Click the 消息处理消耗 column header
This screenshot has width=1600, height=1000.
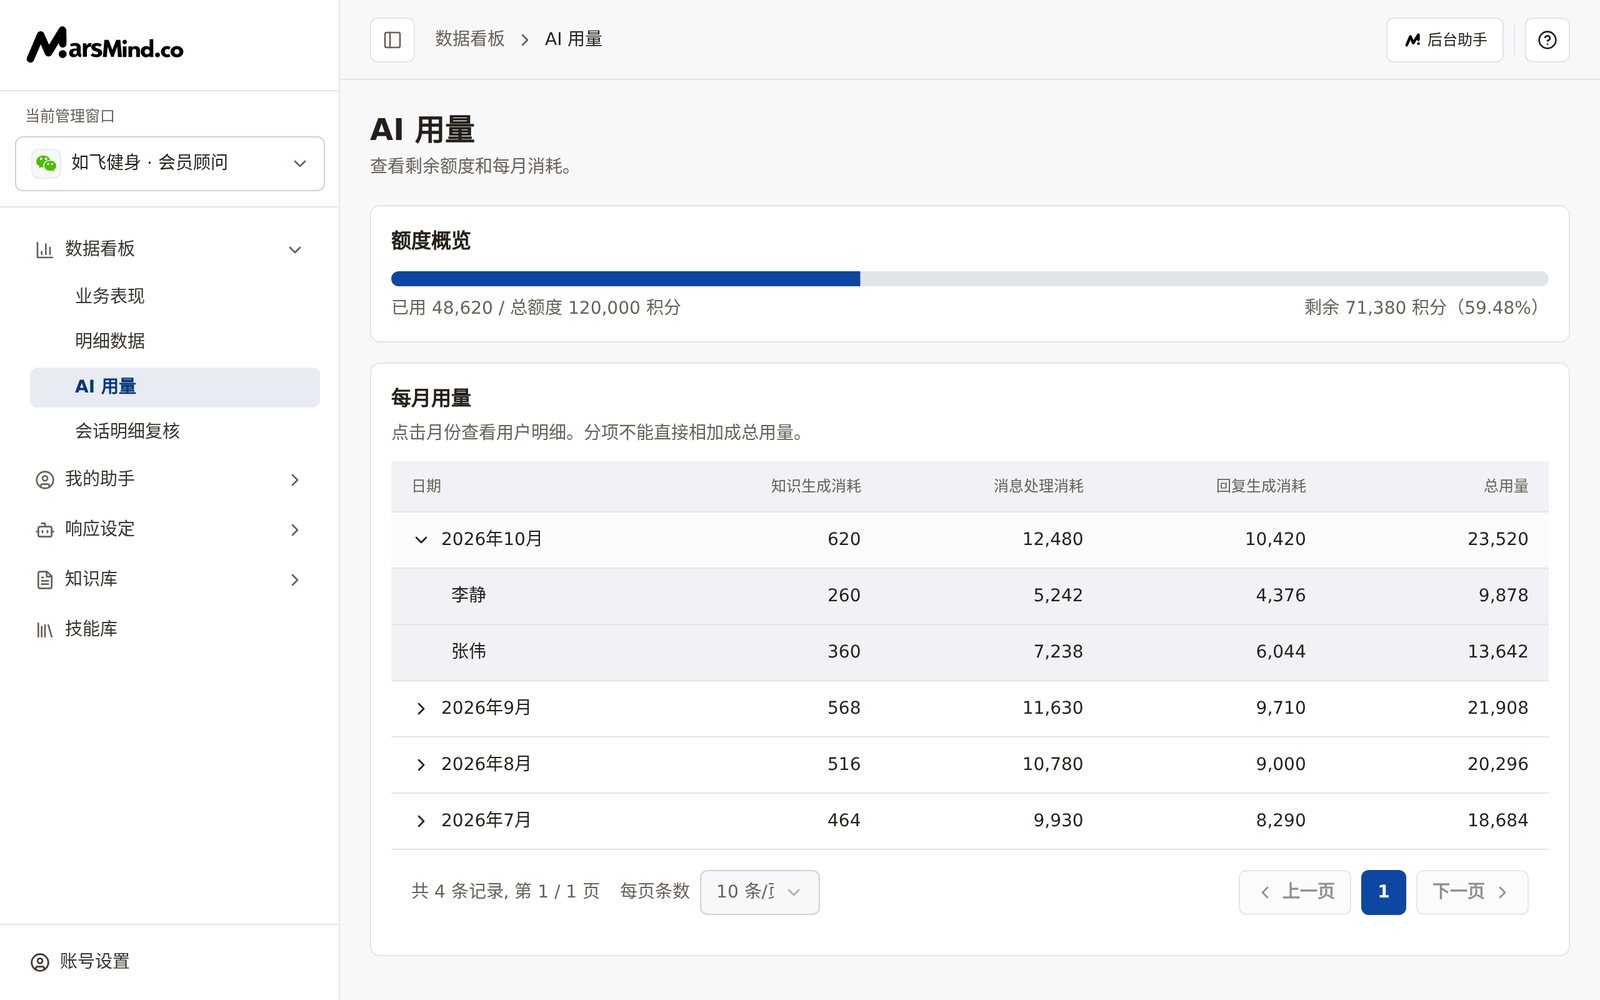1039,486
